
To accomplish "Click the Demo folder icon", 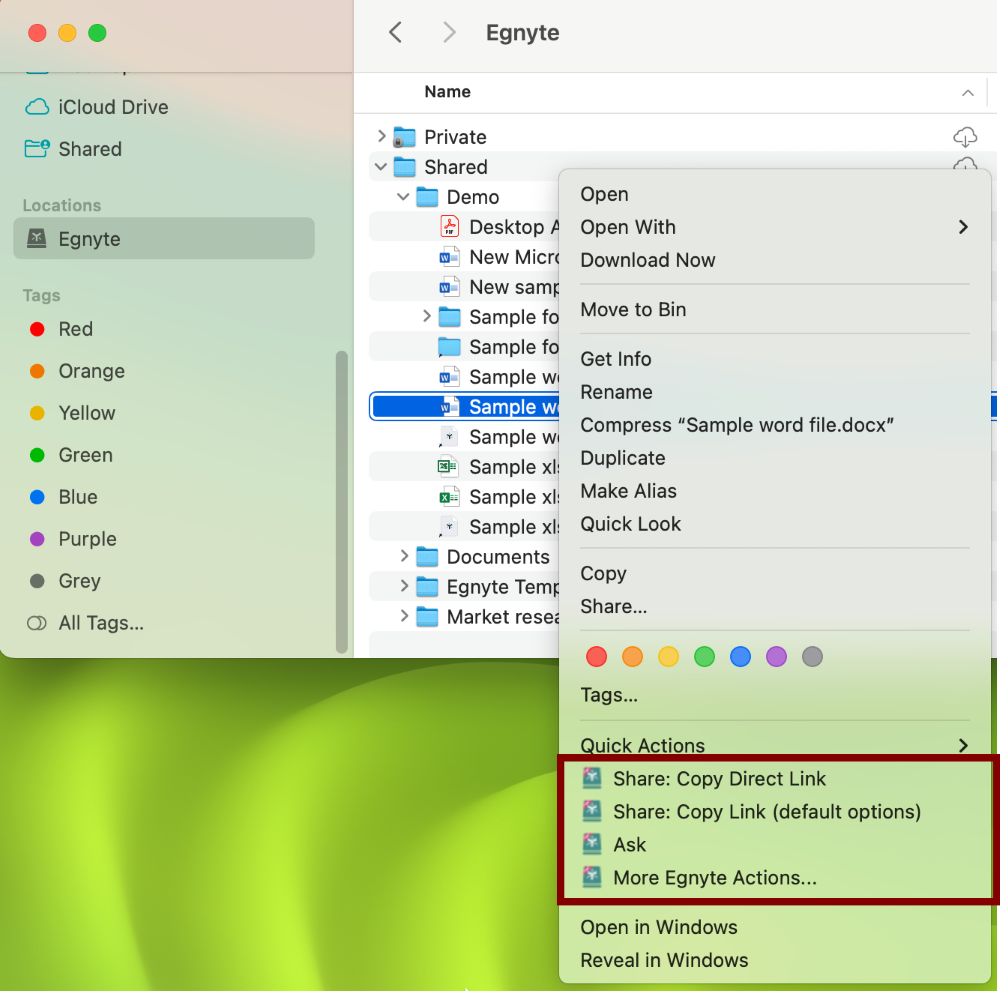I will point(427,196).
